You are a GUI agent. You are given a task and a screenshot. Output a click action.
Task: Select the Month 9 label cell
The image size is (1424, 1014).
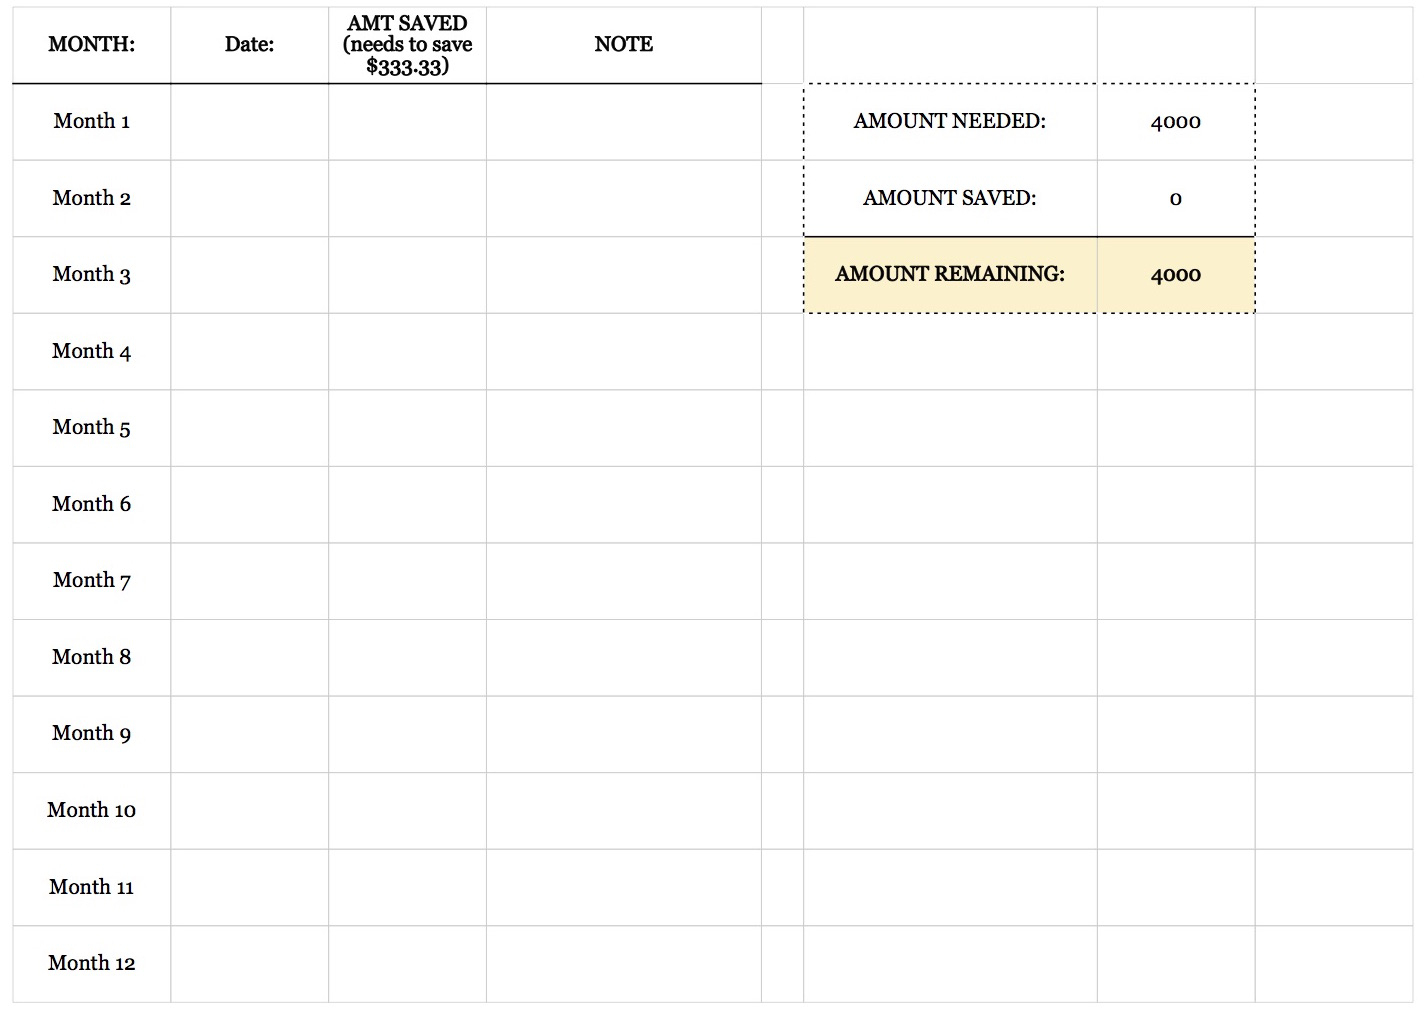pyautogui.click(x=91, y=734)
